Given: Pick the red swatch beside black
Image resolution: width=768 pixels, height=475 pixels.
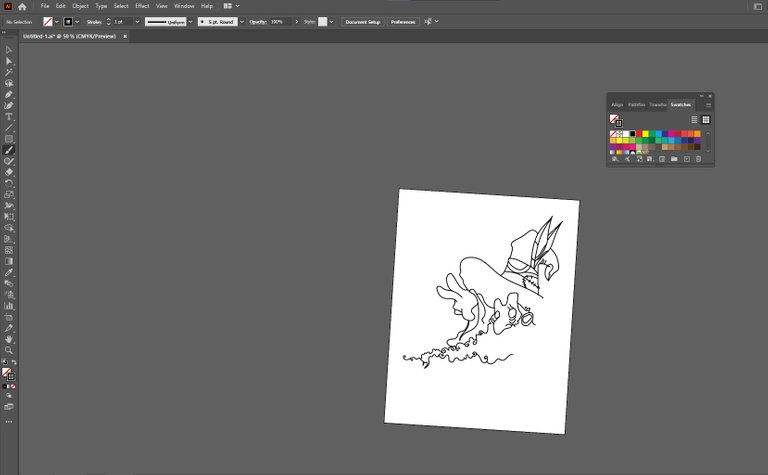Looking at the screenshot, I should [x=639, y=134].
